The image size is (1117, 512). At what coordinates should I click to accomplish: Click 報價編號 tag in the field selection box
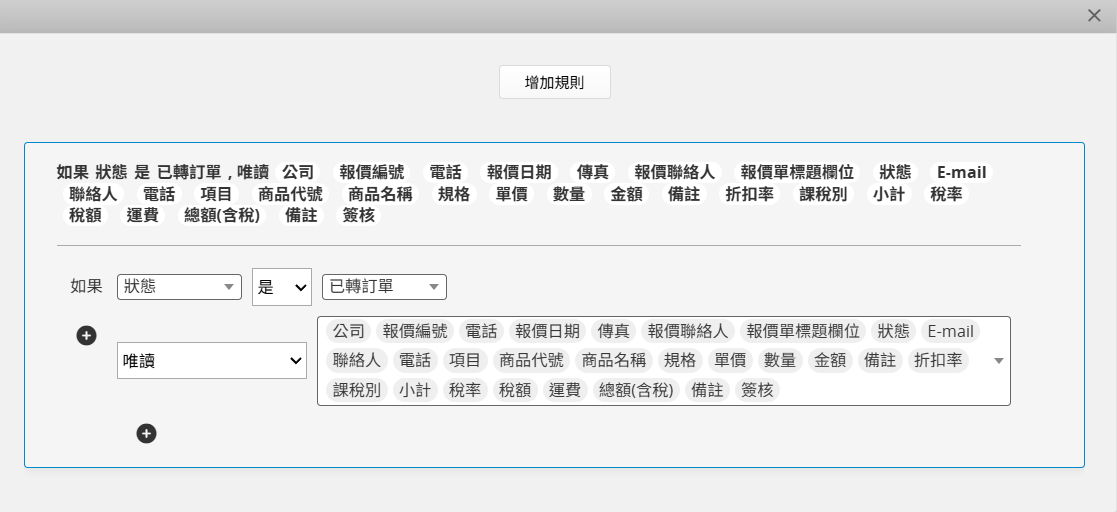pos(414,331)
